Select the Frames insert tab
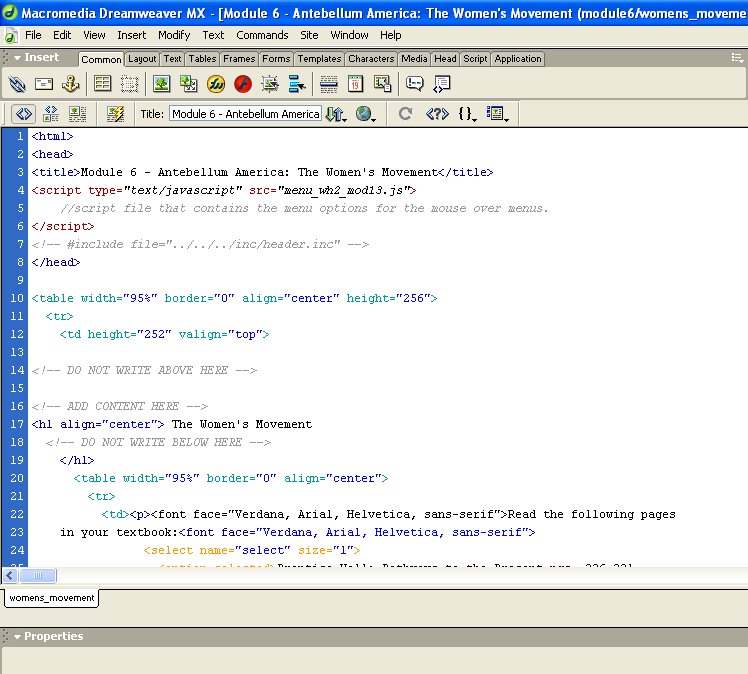748x674 pixels. (239, 59)
